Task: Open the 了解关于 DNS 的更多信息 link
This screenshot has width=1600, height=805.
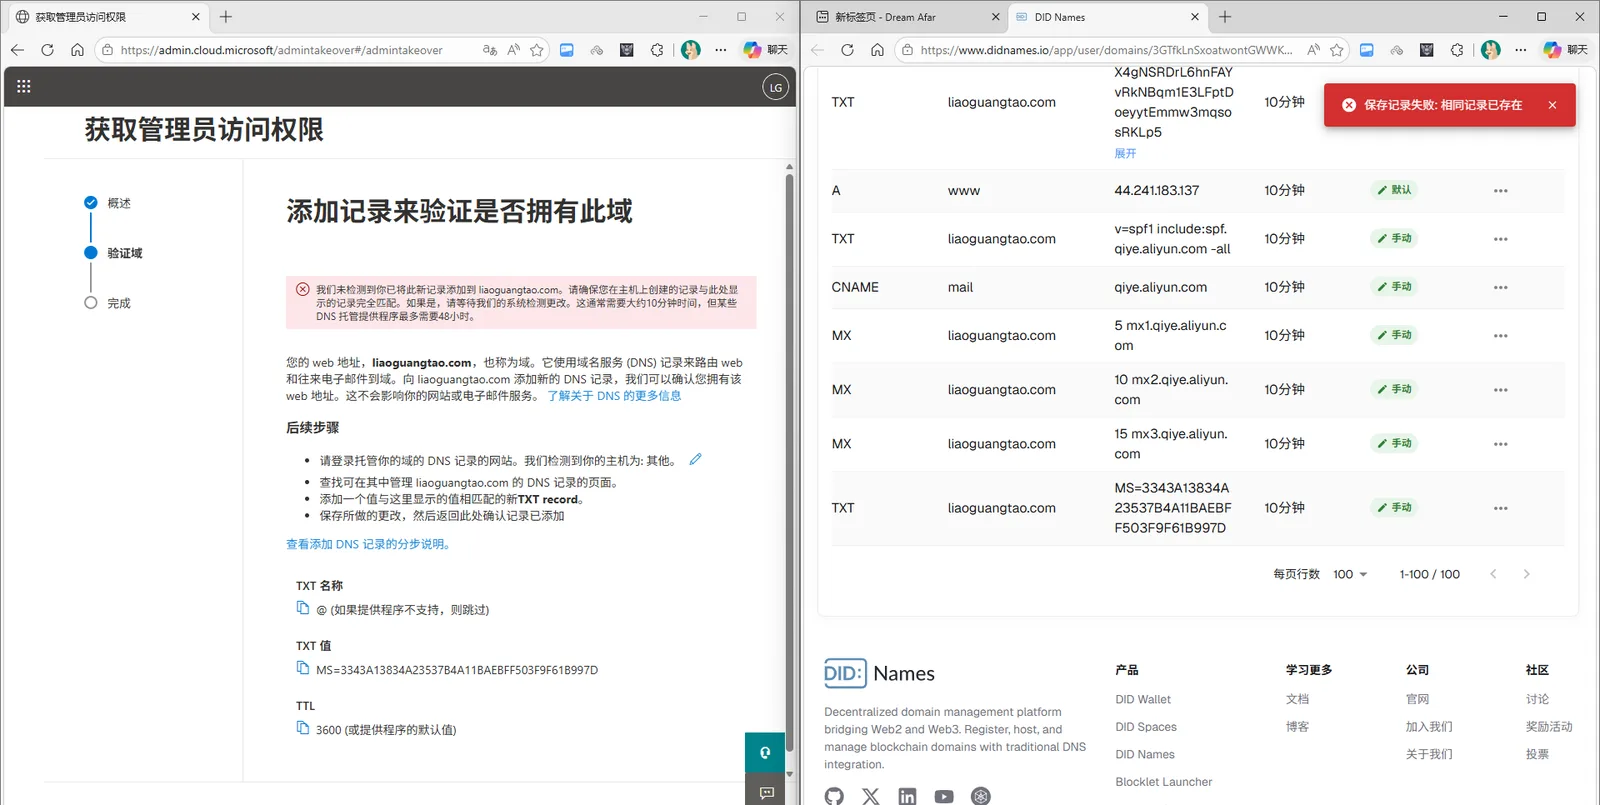Action: coord(614,396)
